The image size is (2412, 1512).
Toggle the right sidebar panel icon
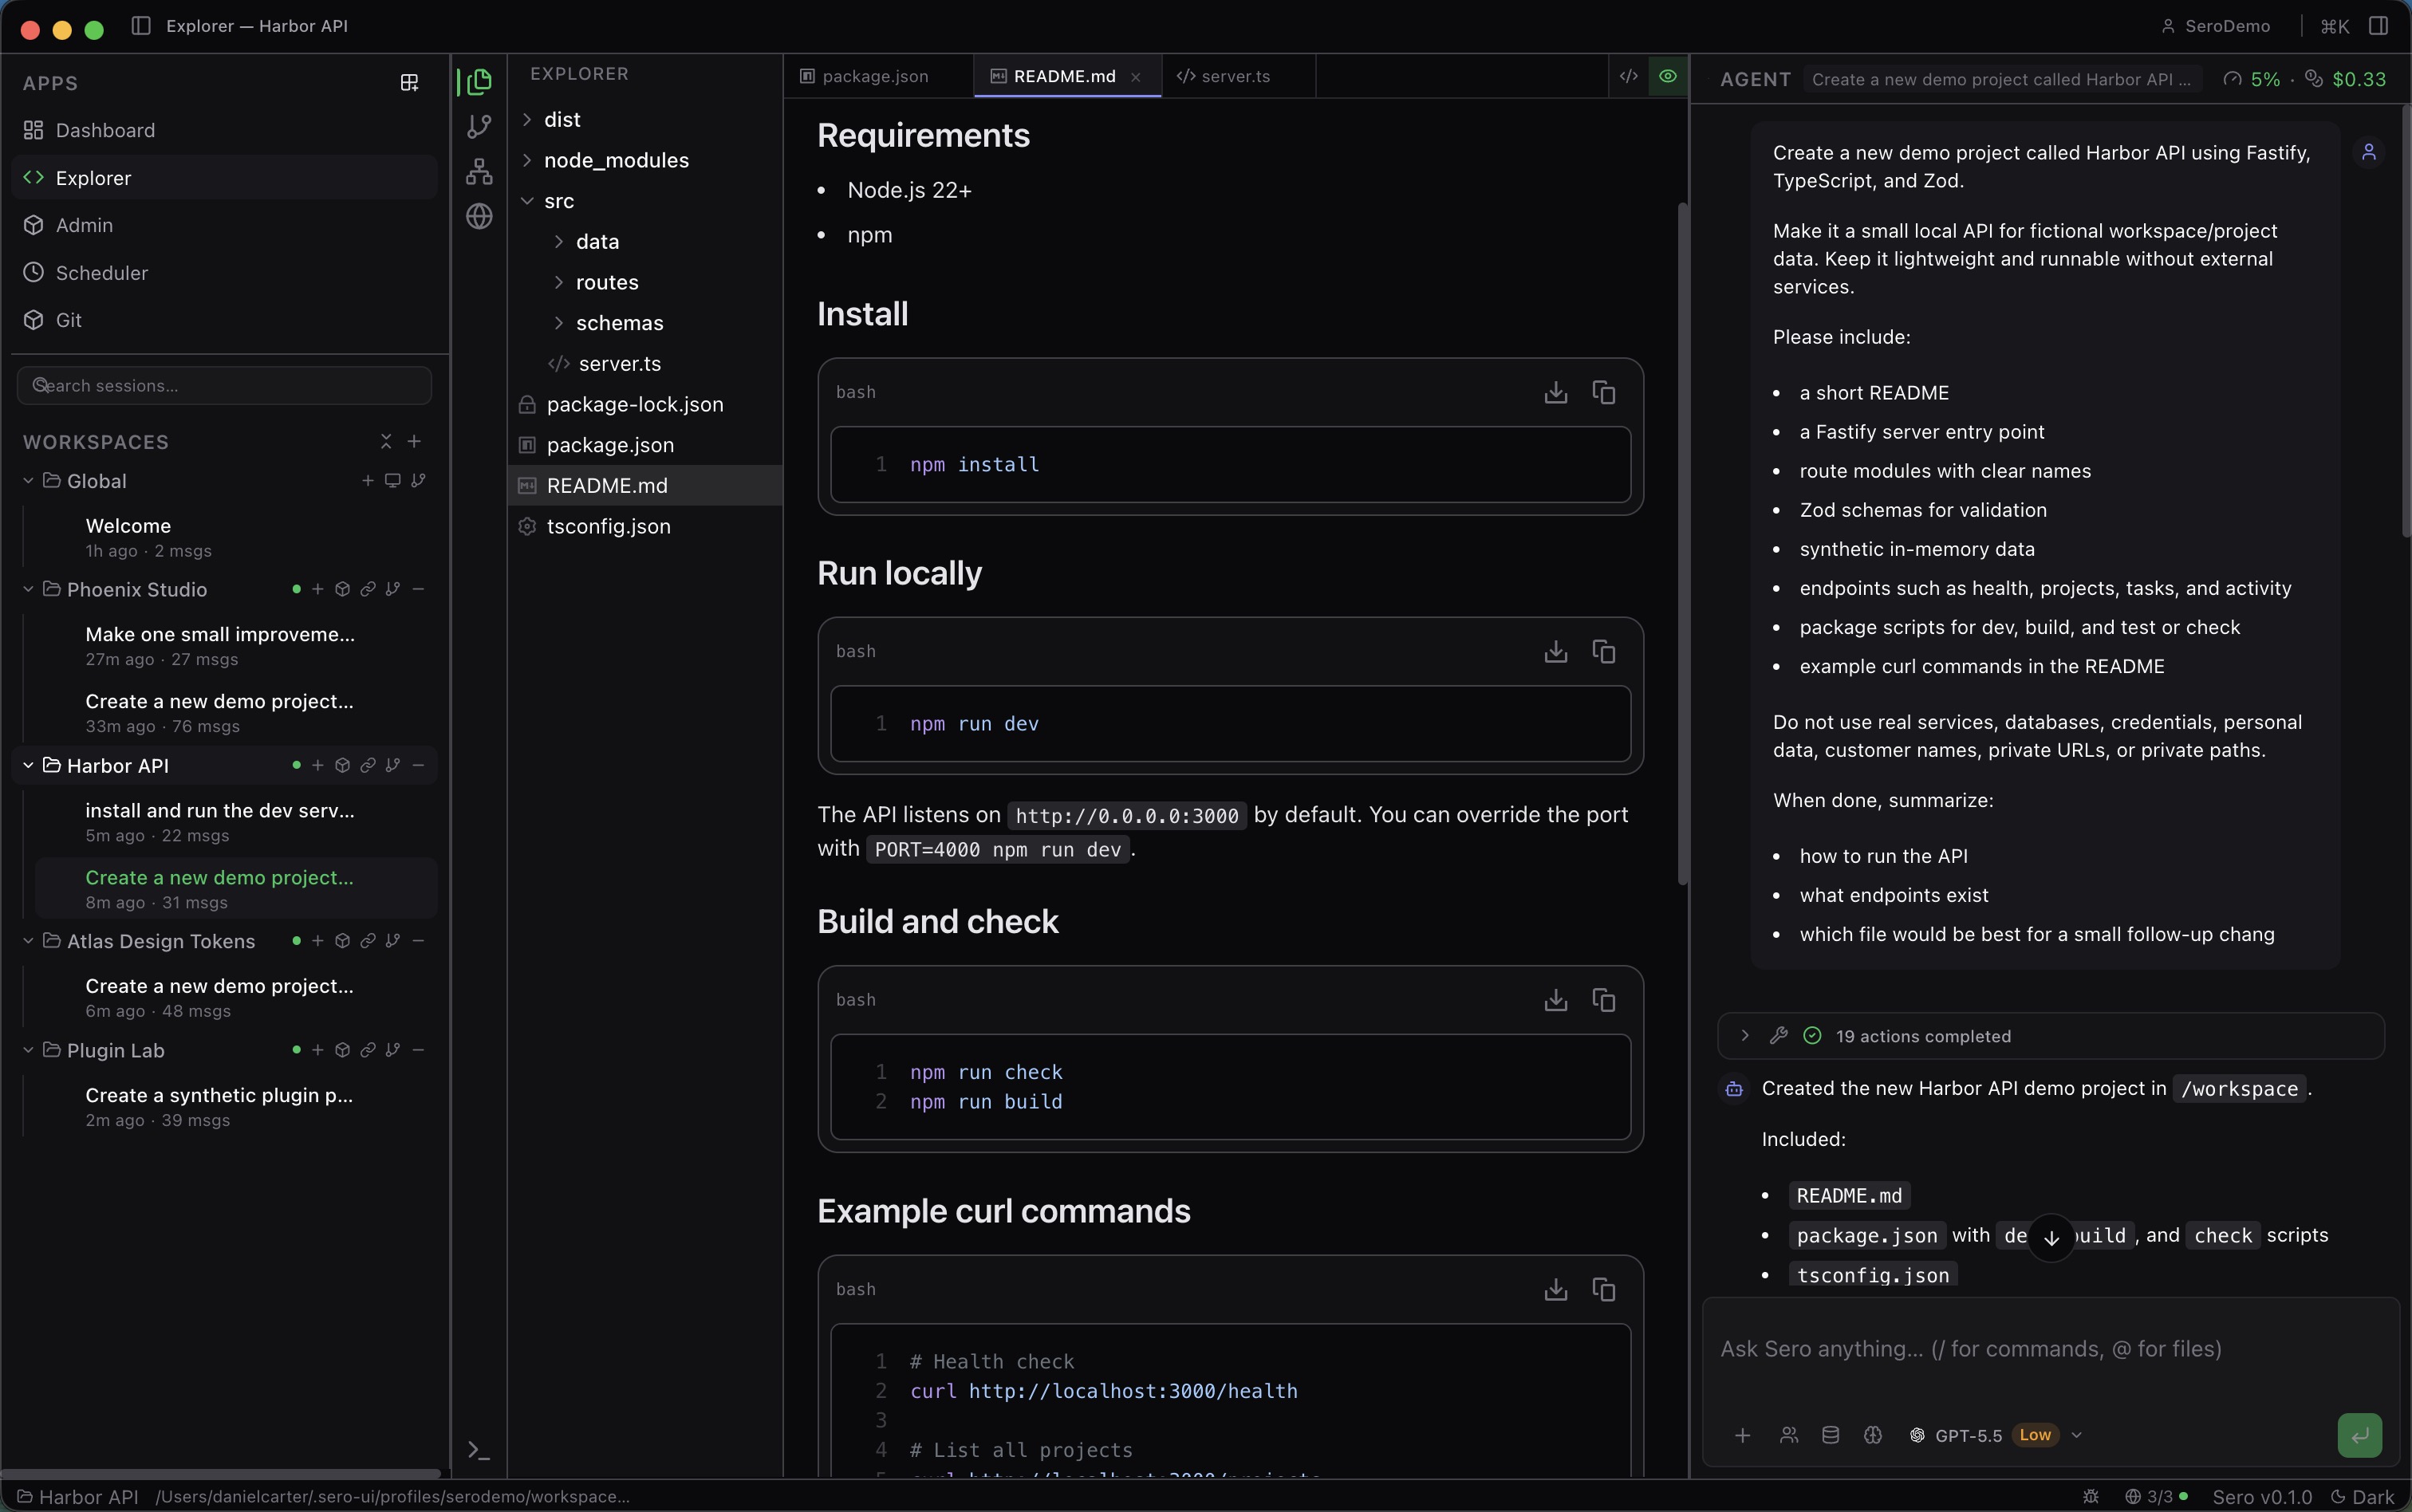[2378, 26]
